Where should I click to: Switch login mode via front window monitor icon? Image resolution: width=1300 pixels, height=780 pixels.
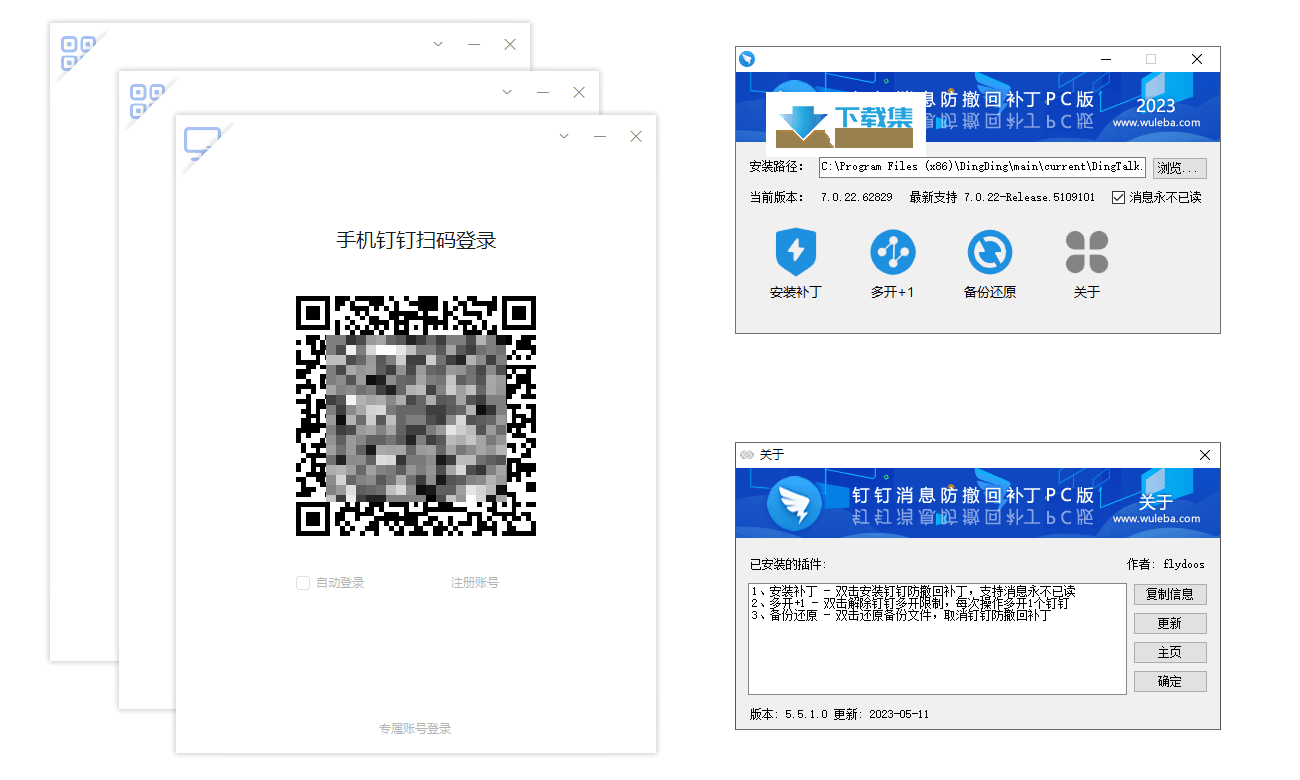click(x=202, y=143)
